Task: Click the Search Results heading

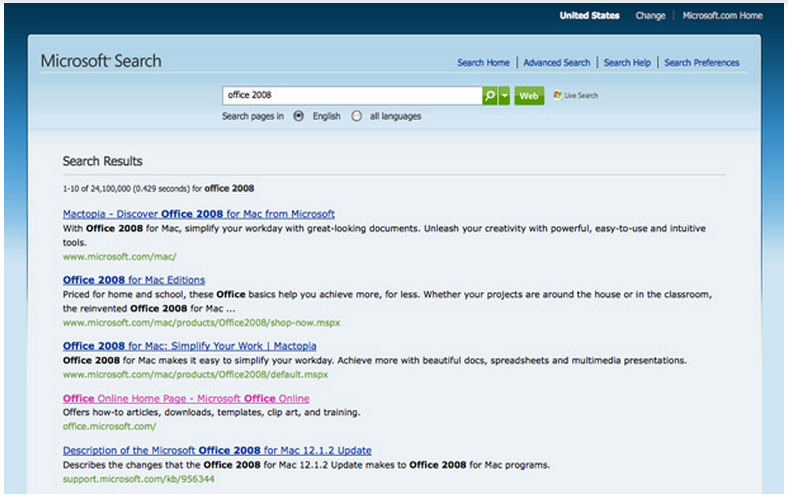Action: 103,161
